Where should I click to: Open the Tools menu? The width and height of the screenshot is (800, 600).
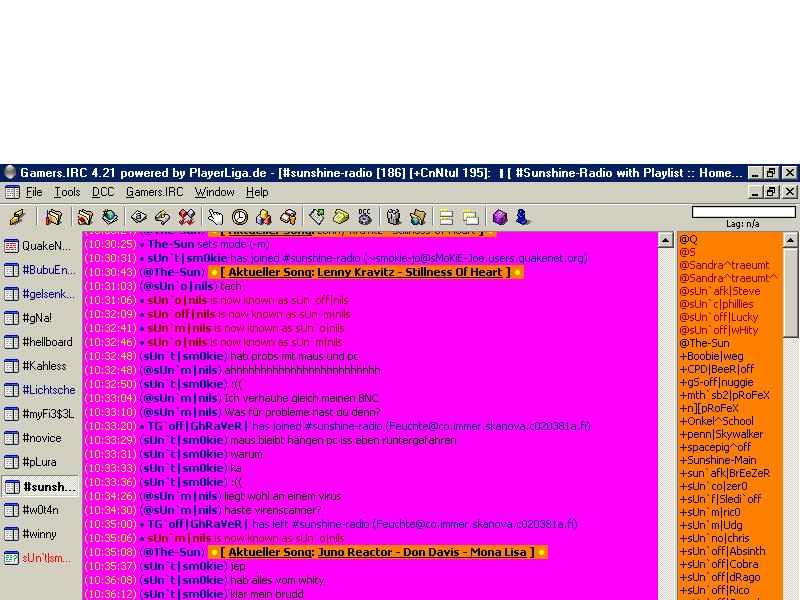(x=67, y=192)
